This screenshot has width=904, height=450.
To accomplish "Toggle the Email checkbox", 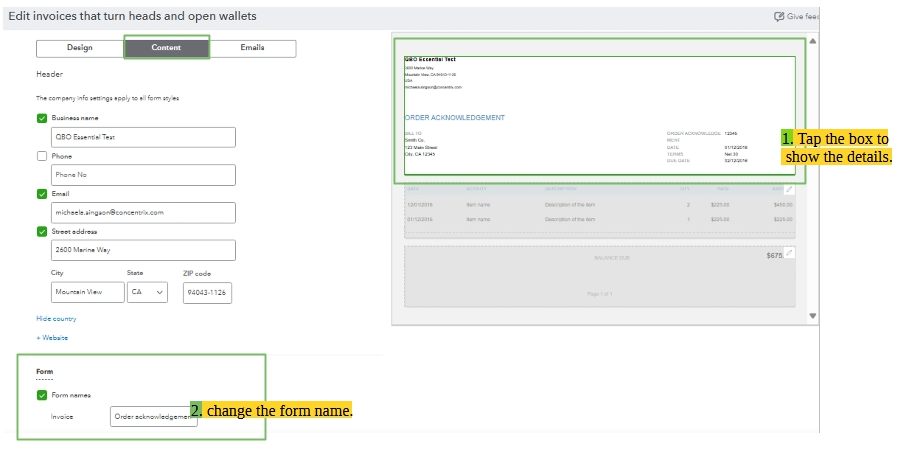I will 42,194.
